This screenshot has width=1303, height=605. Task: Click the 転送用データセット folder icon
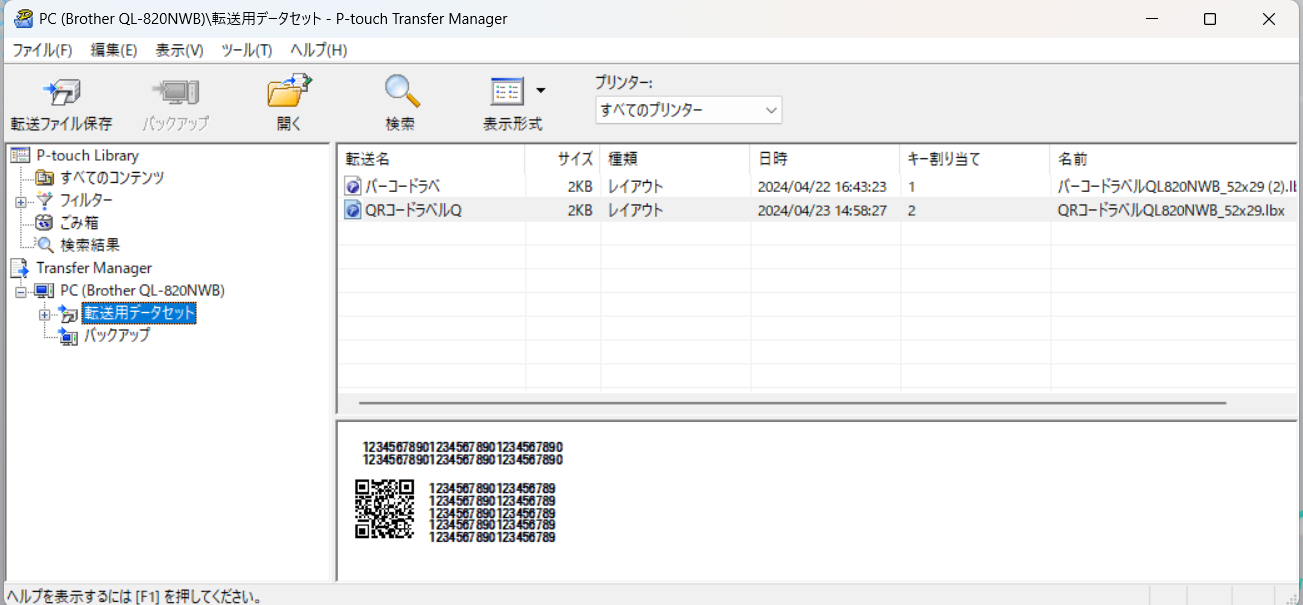68,314
